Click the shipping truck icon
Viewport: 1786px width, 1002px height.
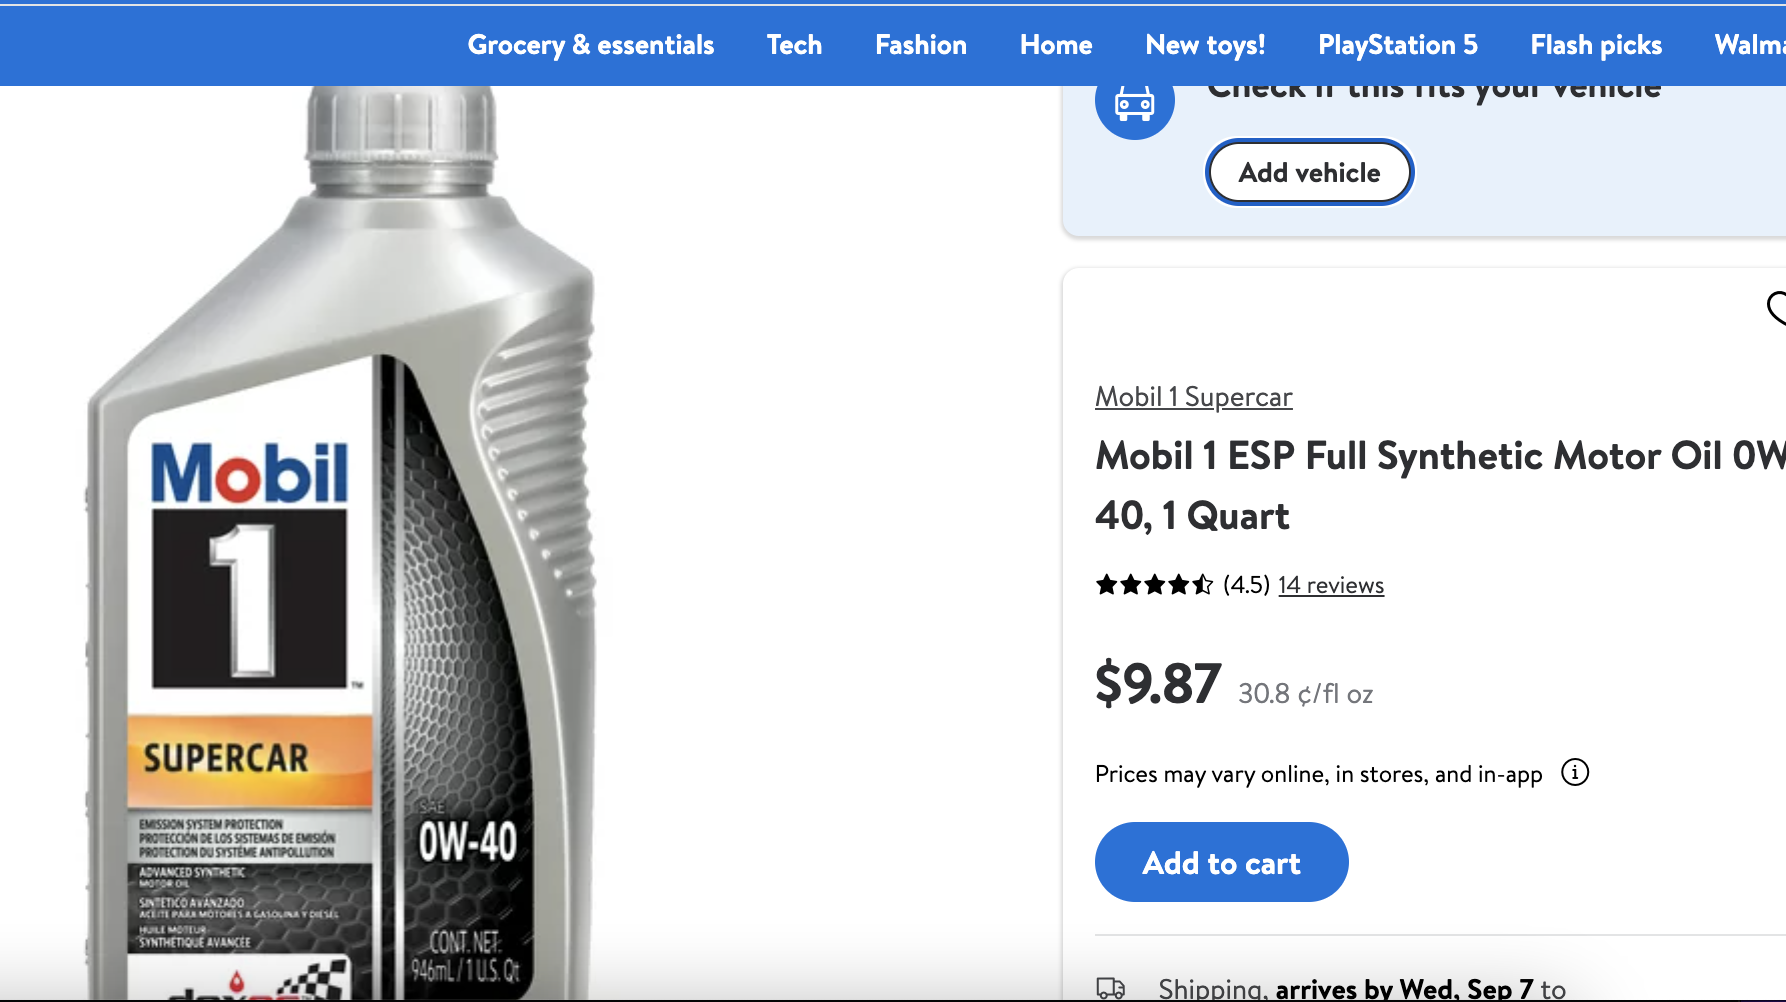tap(1111, 988)
